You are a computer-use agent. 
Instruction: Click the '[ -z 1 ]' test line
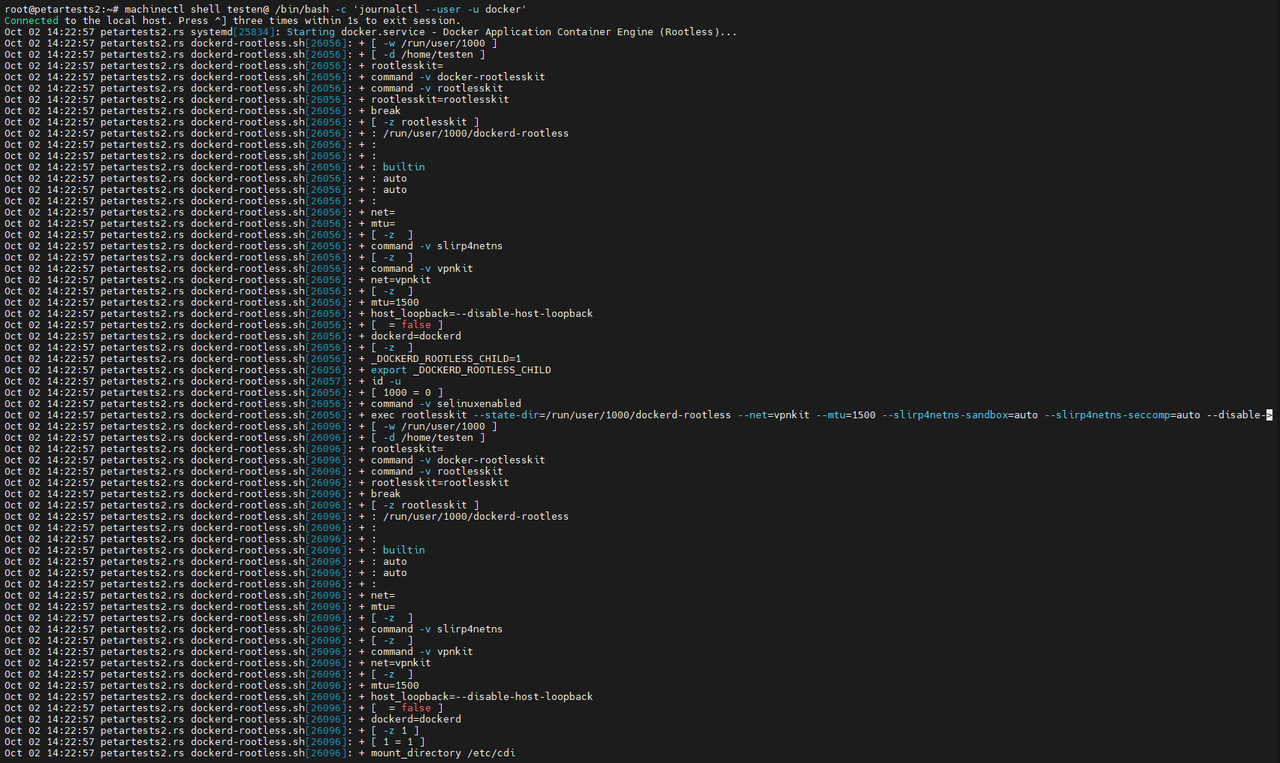pyautogui.click(x=395, y=730)
